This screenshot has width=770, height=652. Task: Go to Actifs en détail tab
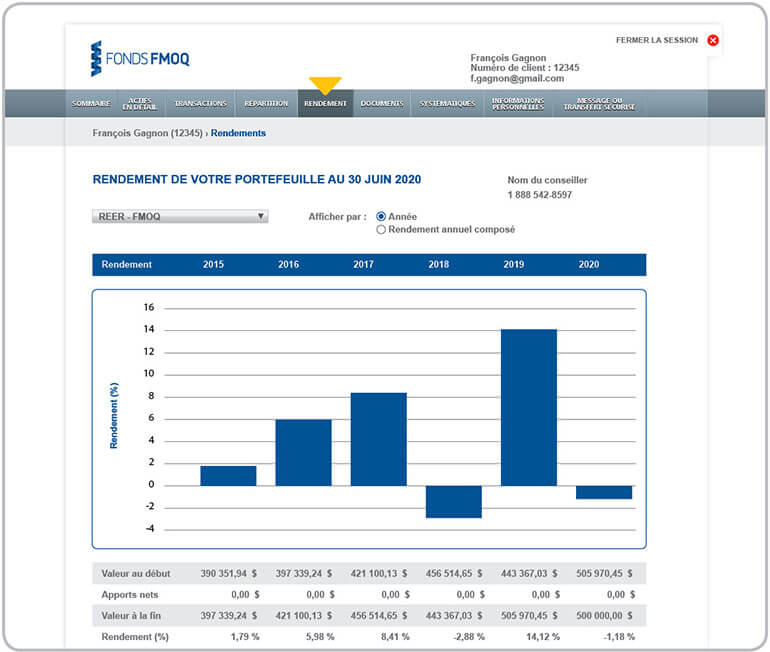tap(140, 104)
